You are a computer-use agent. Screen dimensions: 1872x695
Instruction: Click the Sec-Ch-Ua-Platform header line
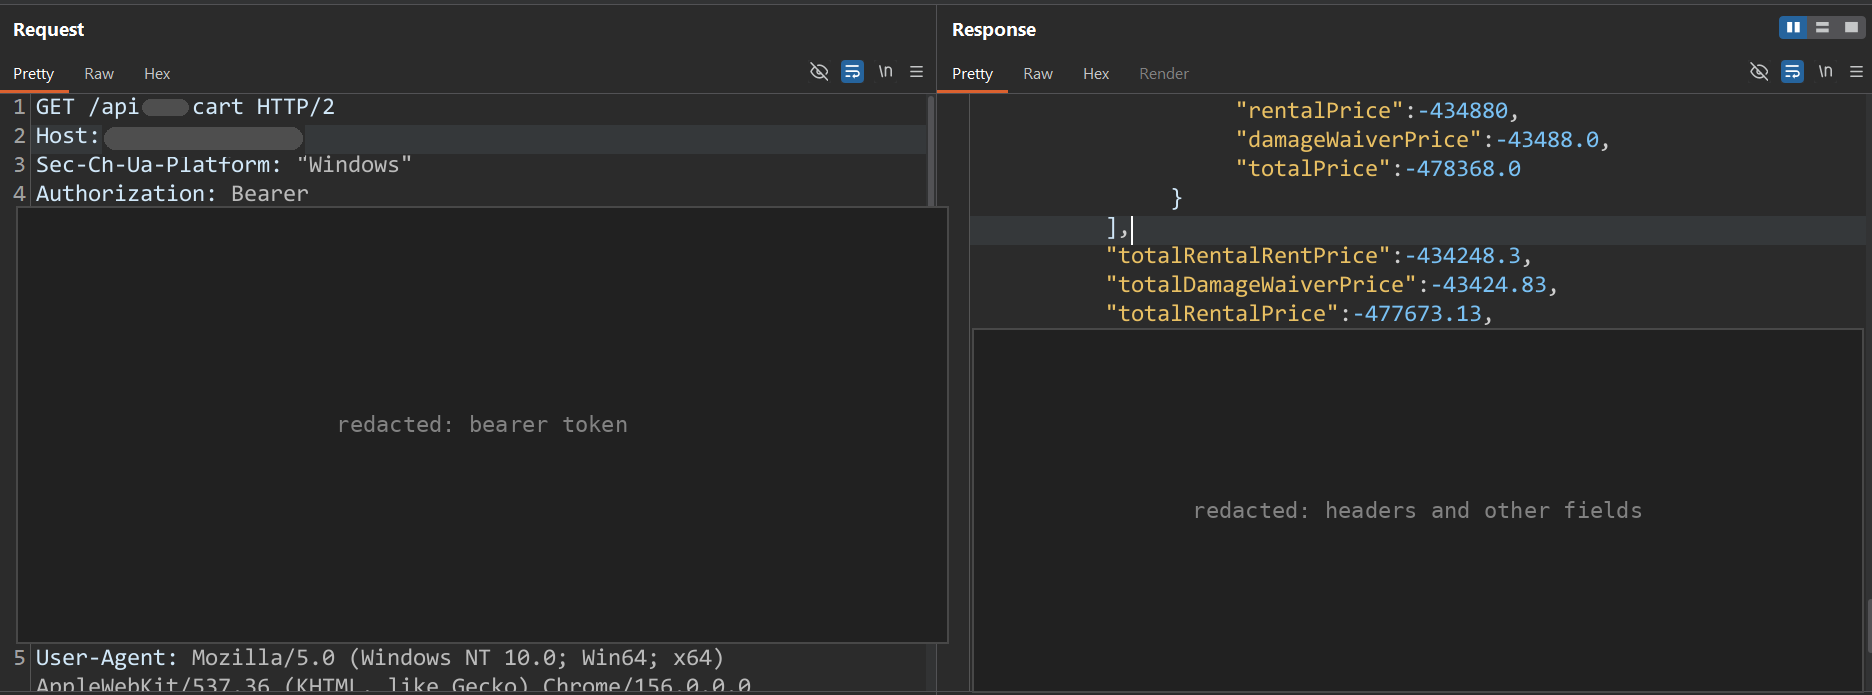click(224, 165)
